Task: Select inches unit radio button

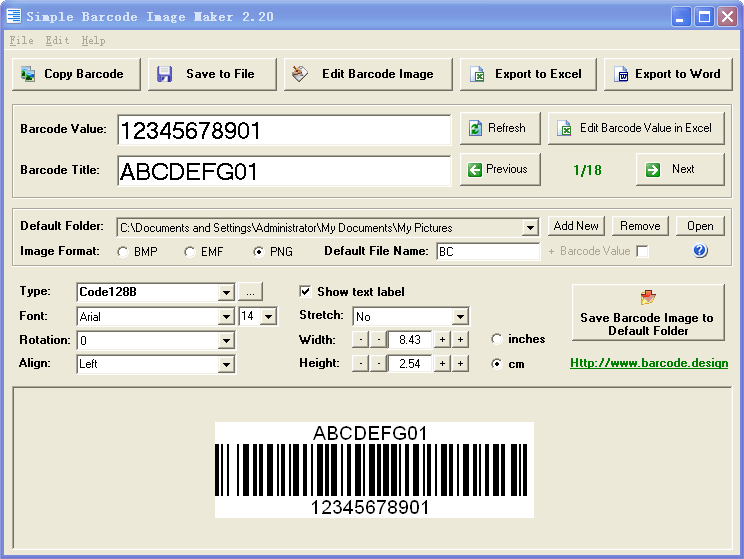Action: [497, 339]
